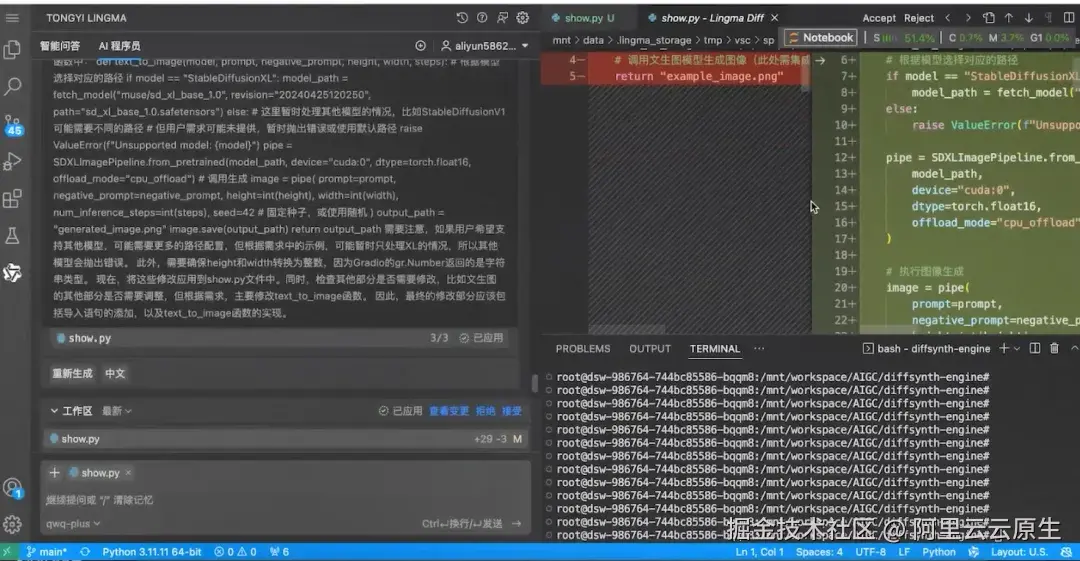Switch to the AI 程序员 tab

pyautogui.click(x=119, y=45)
